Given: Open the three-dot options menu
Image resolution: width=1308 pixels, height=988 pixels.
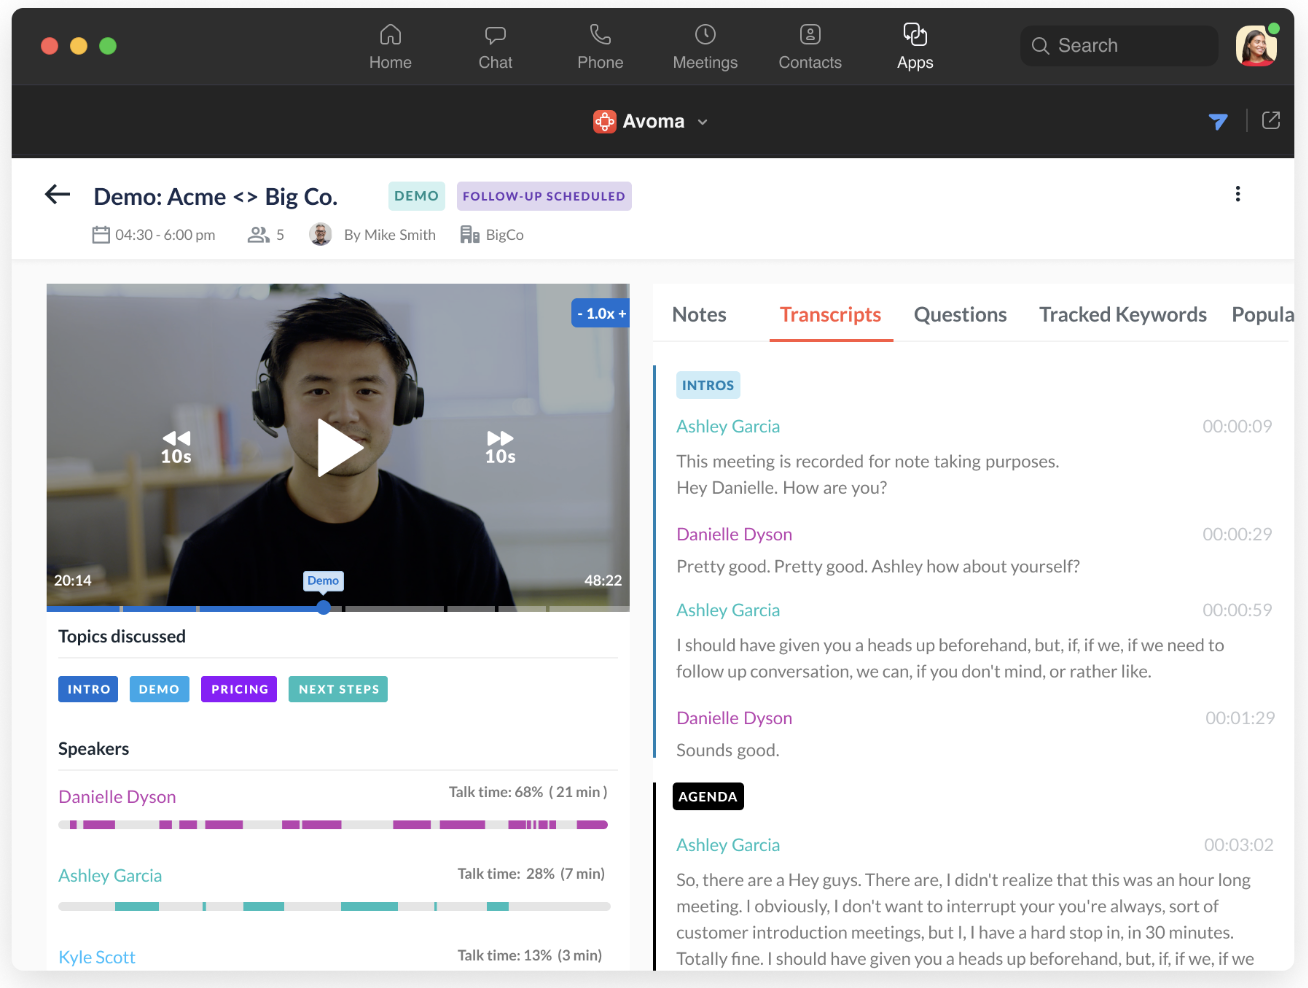Looking at the screenshot, I should coord(1238,194).
